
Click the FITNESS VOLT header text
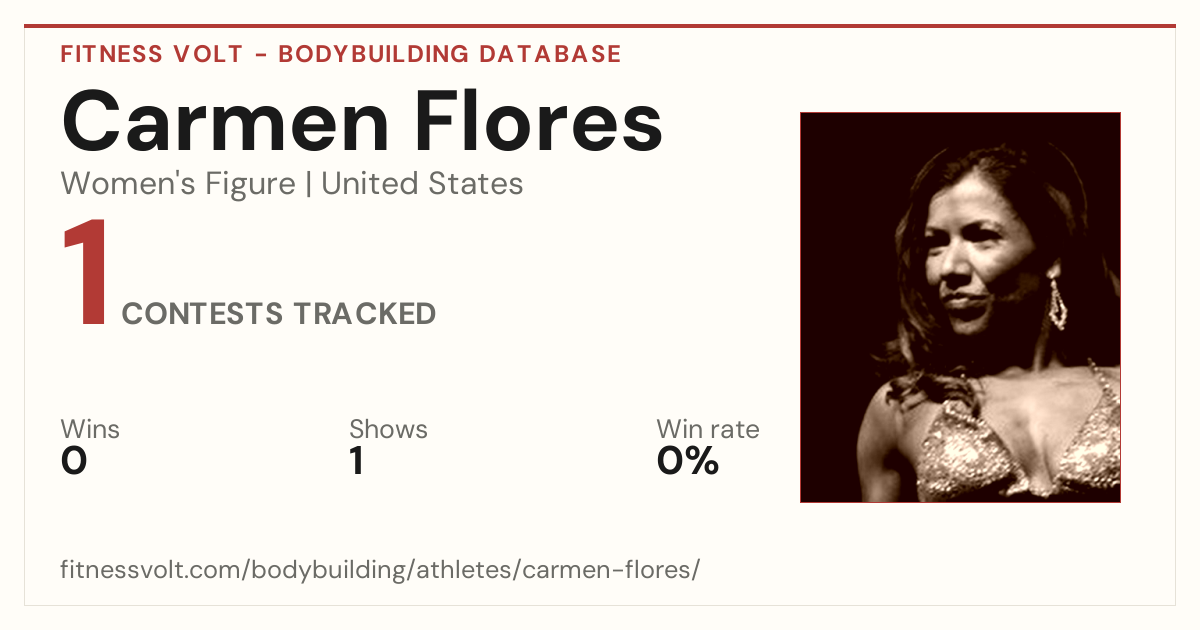click(152, 54)
